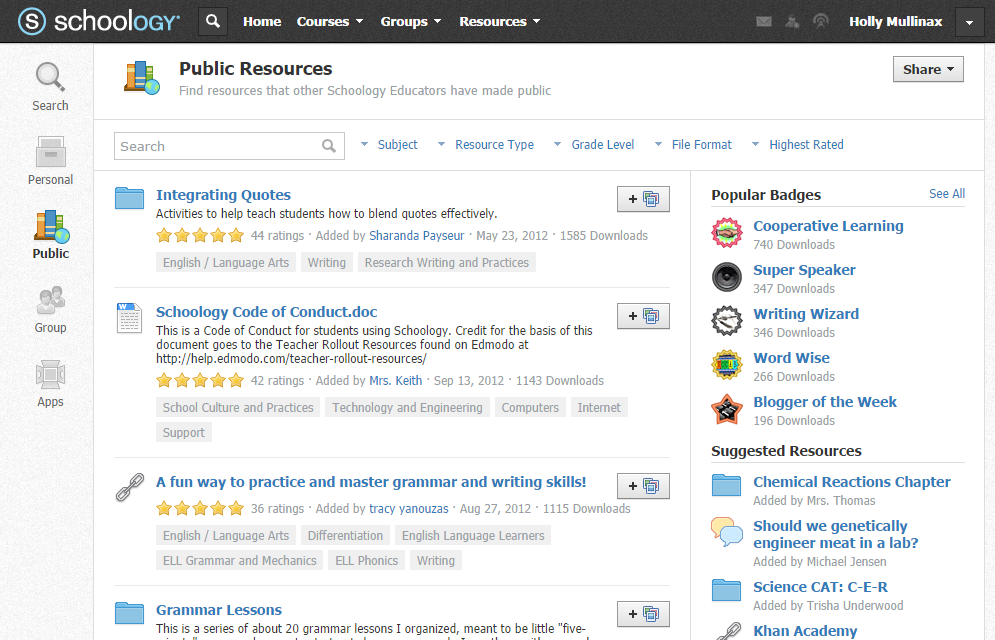The height and width of the screenshot is (640, 995).
Task: Open the Grade Level filter dropdown
Action: (594, 145)
